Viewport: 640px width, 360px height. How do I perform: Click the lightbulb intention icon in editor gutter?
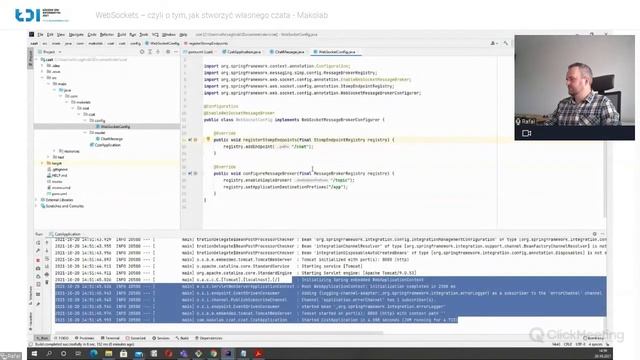pyautogui.click(x=208, y=140)
